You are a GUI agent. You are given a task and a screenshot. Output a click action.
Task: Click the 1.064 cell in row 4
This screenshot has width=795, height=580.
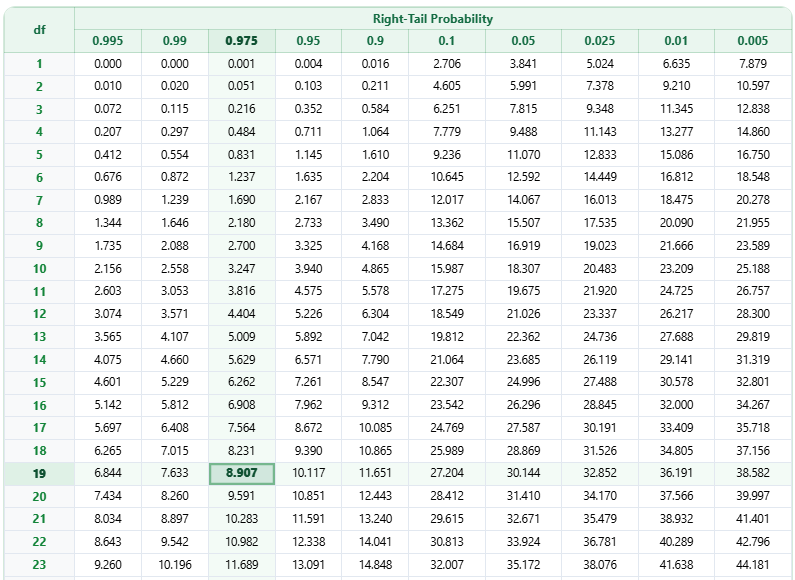pos(375,132)
